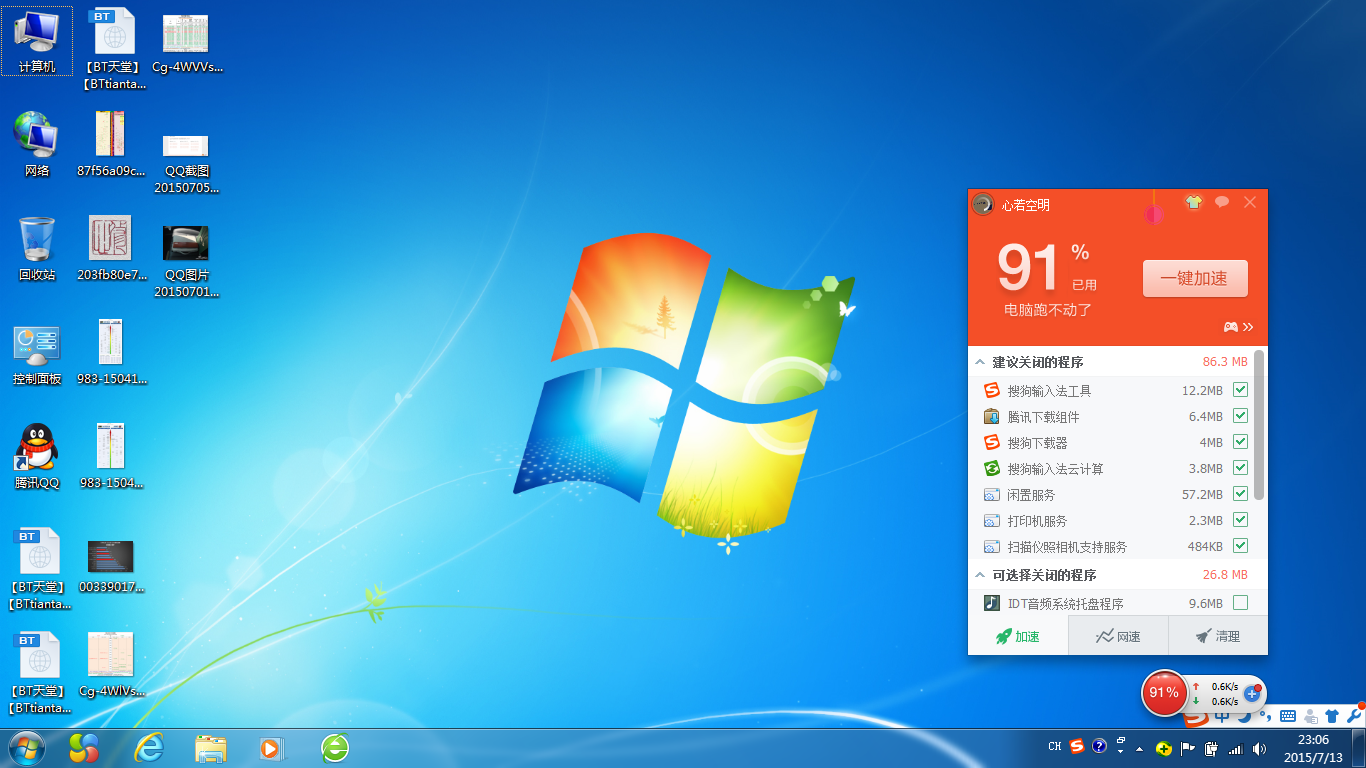Uncheck the 腾讯下载组件 checkbox

point(1240,416)
